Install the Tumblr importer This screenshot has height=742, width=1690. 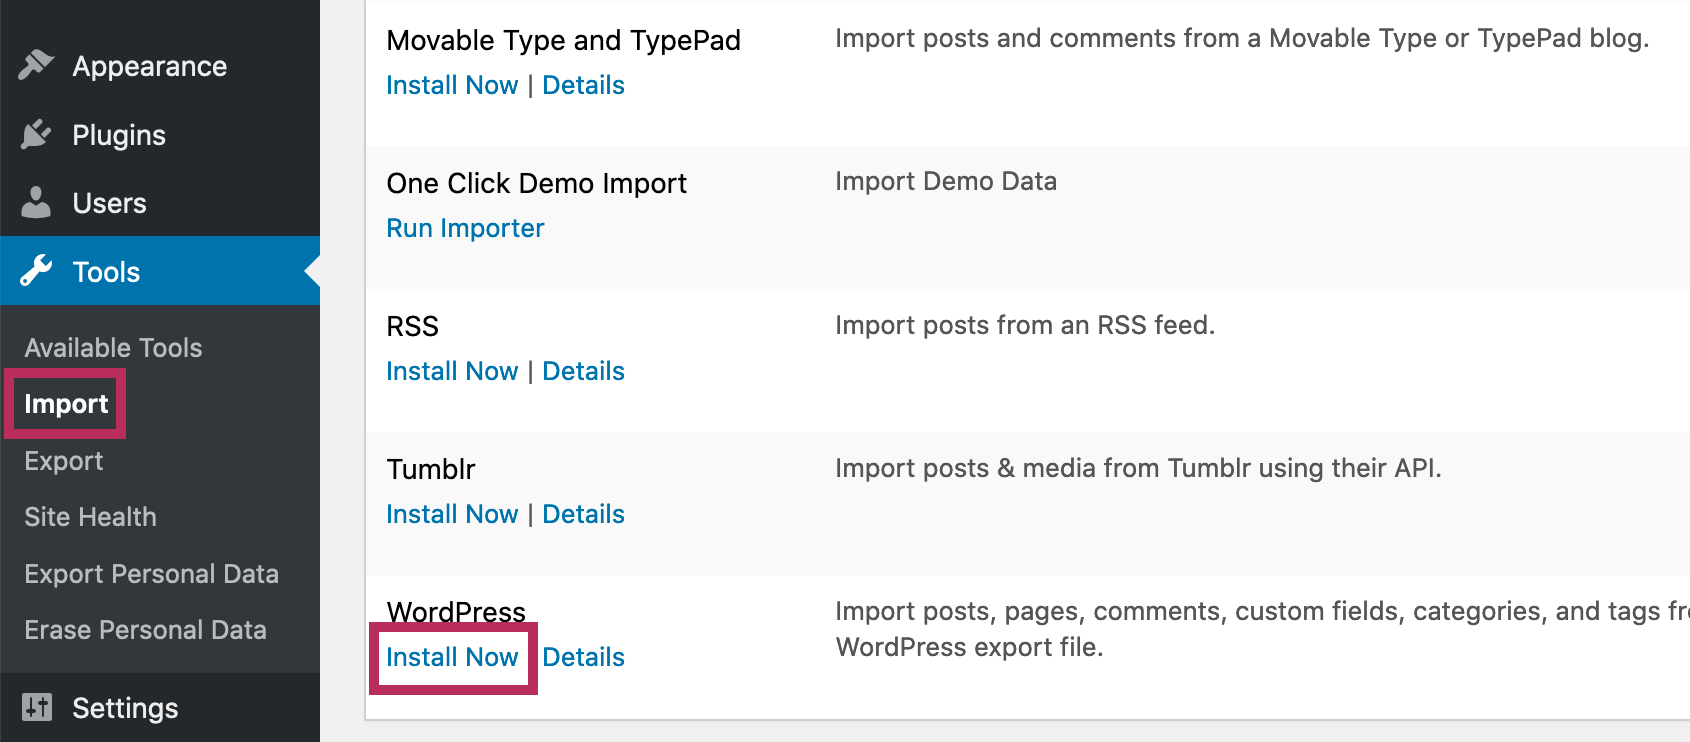pyautogui.click(x=452, y=514)
